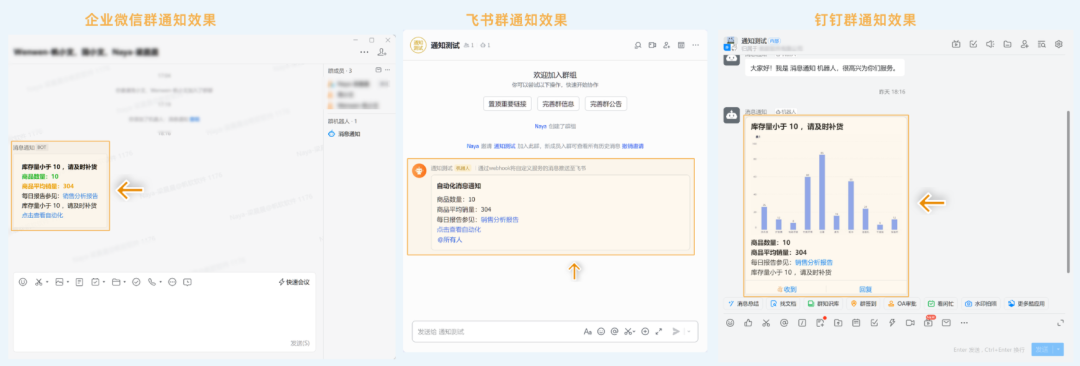Click the 置顶重要链接 button in Feishu

[508, 104]
